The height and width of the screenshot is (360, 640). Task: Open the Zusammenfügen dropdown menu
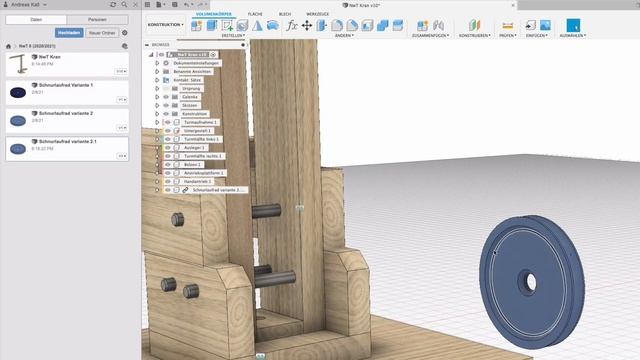pyautogui.click(x=430, y=36)
